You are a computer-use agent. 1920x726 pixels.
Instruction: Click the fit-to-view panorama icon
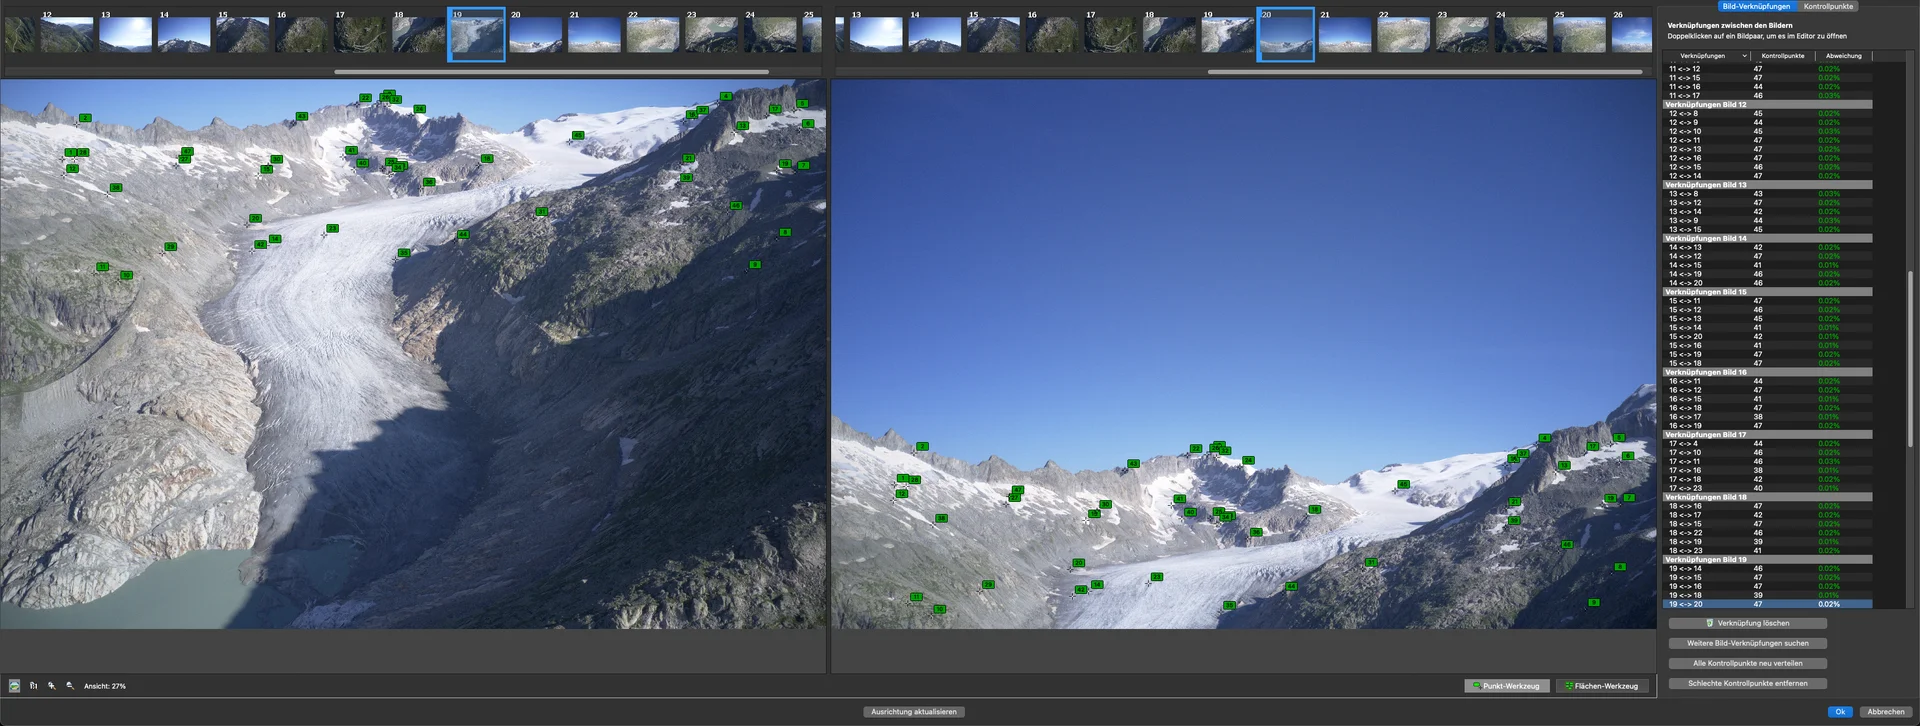click(14, 686)
